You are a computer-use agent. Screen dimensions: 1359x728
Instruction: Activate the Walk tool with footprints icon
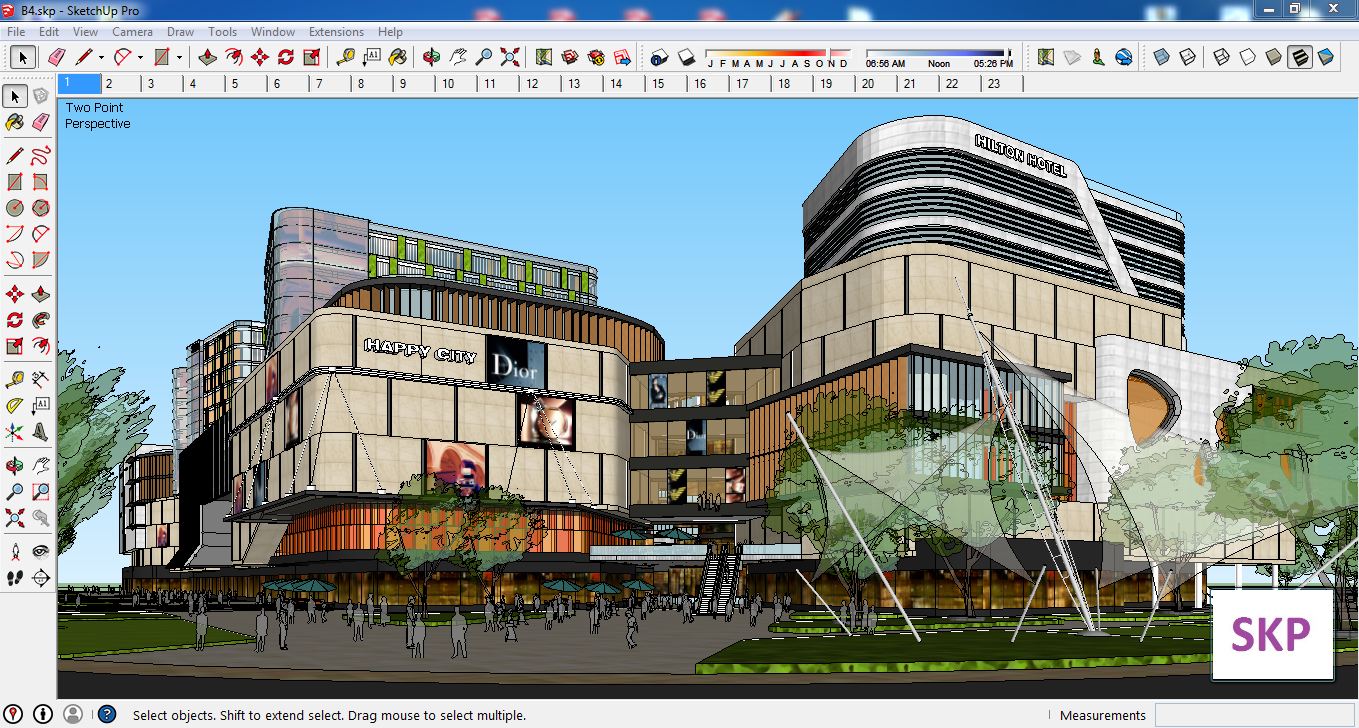tap(15, 577)
